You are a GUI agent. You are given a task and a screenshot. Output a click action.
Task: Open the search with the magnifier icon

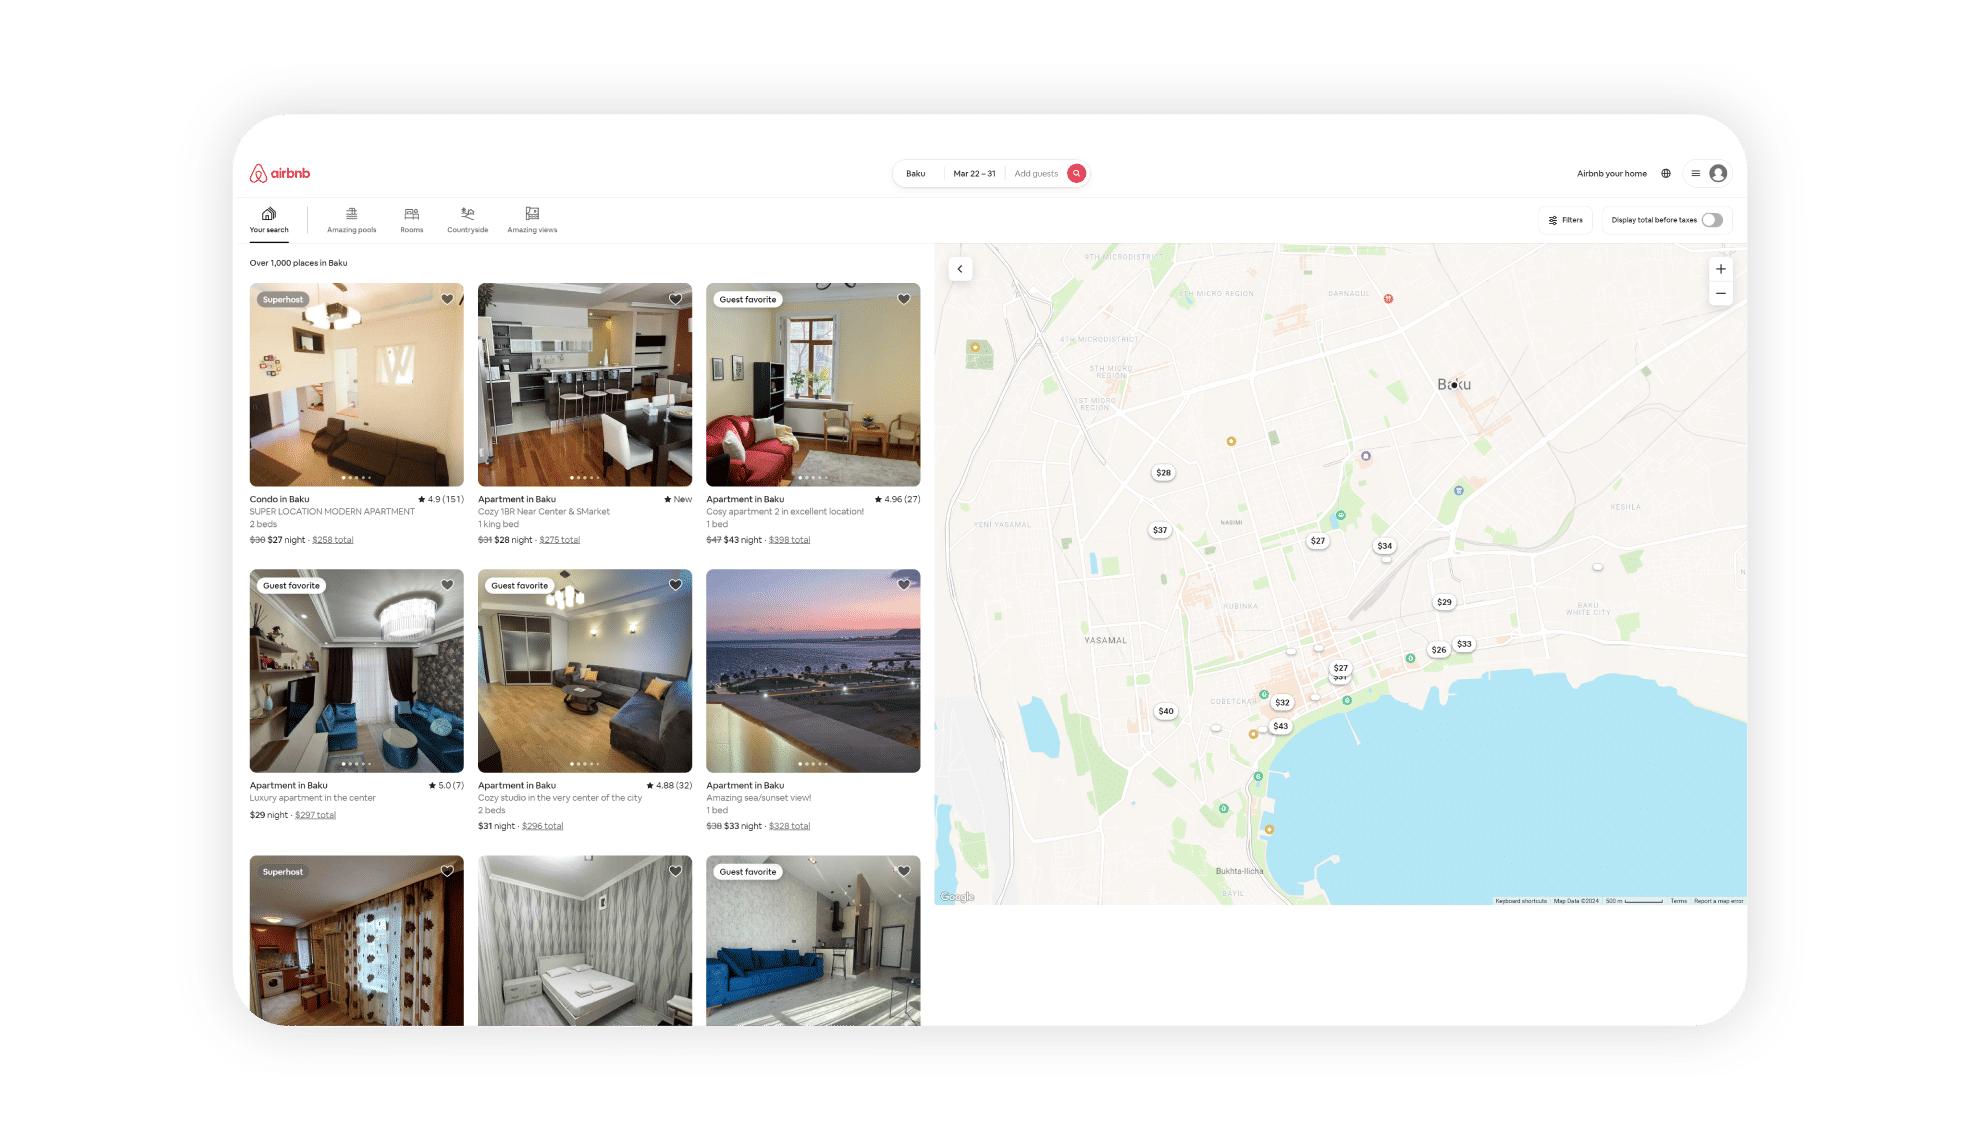tap(1075, 173)
